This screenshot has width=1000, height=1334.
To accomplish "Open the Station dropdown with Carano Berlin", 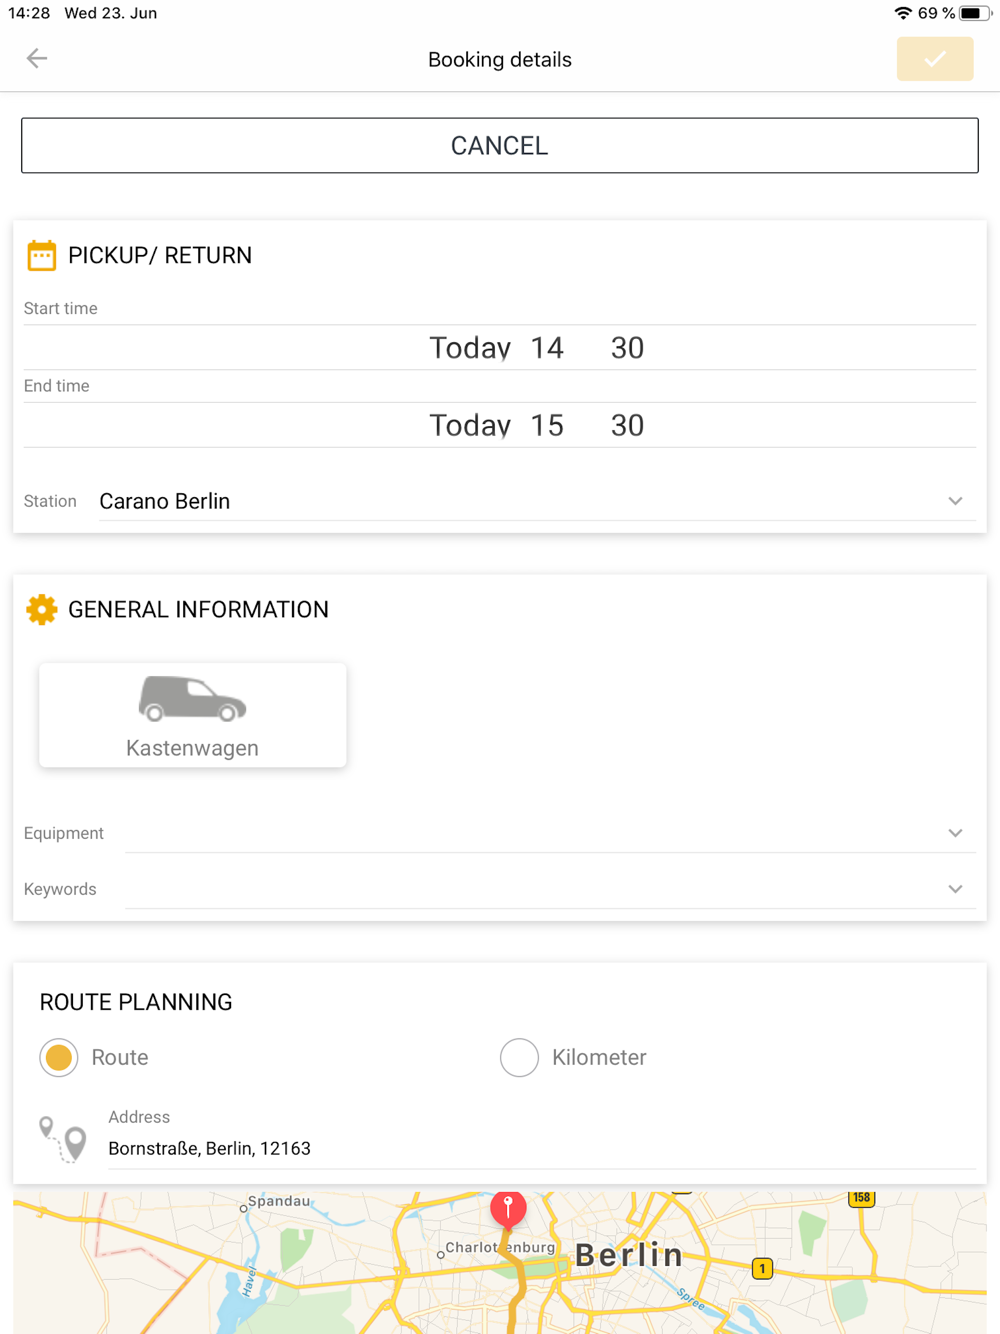I will [x=530, y=501].
